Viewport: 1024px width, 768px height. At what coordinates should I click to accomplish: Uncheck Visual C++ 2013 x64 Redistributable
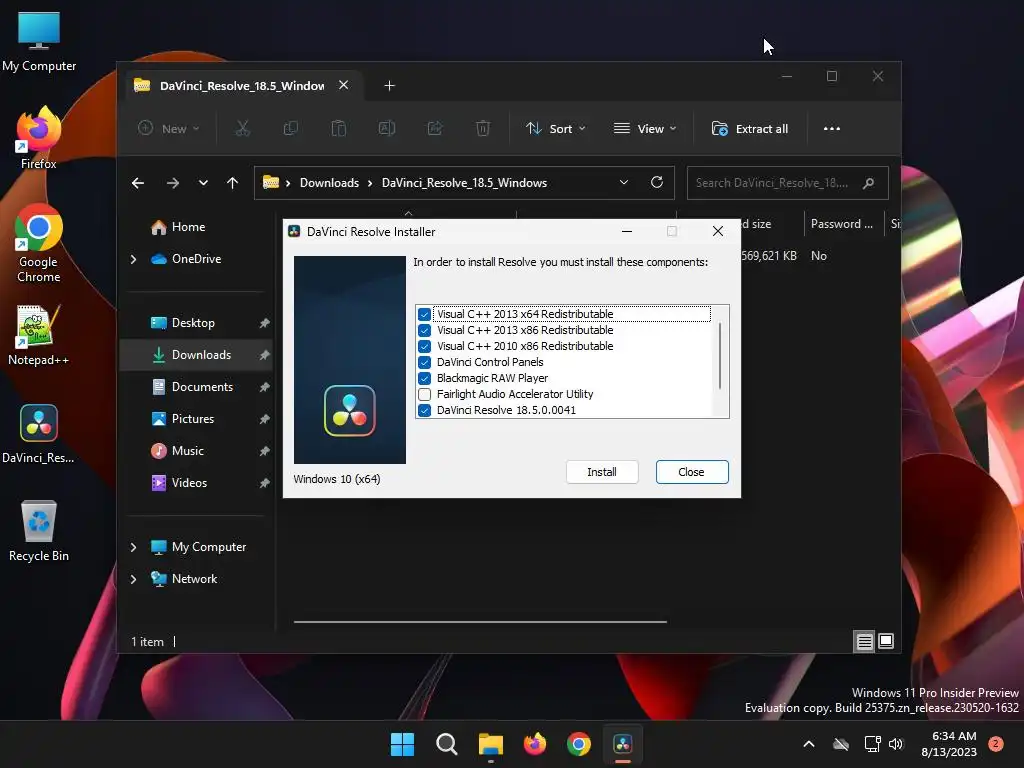(424, 314)
